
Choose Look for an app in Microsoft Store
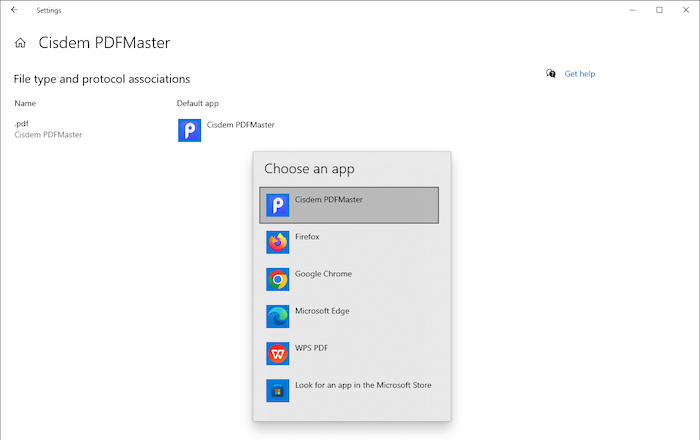(x=363, y=385)
